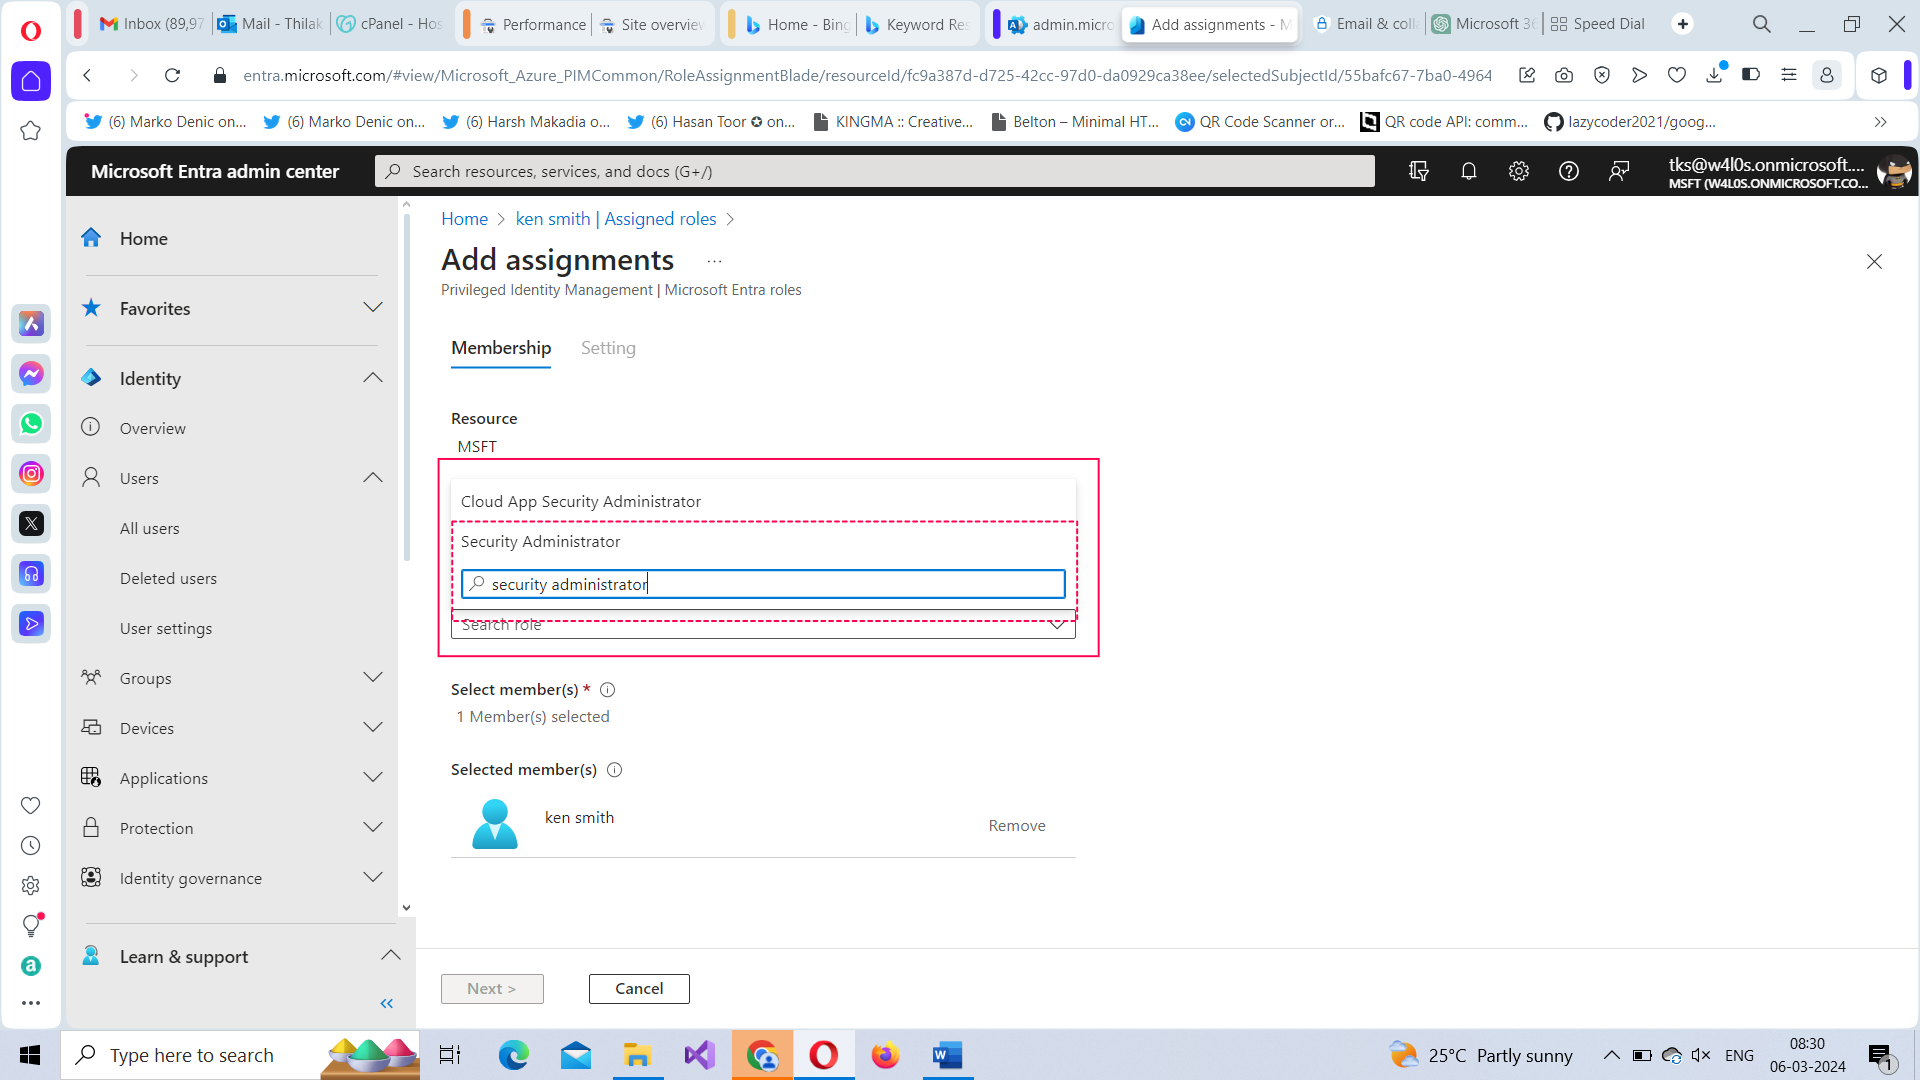Open the Messenger icon in Opera sidebar
The image size is (1920, 1080).
31,374
